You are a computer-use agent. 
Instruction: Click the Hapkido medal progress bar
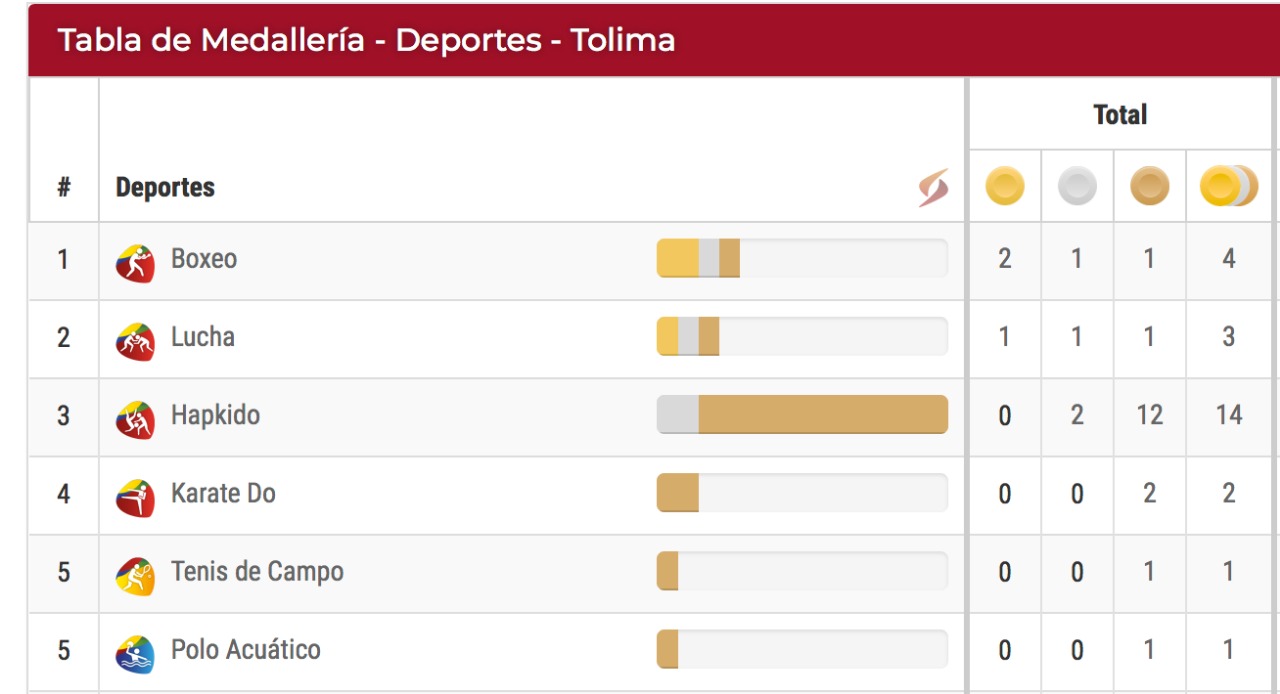(802, 415)
